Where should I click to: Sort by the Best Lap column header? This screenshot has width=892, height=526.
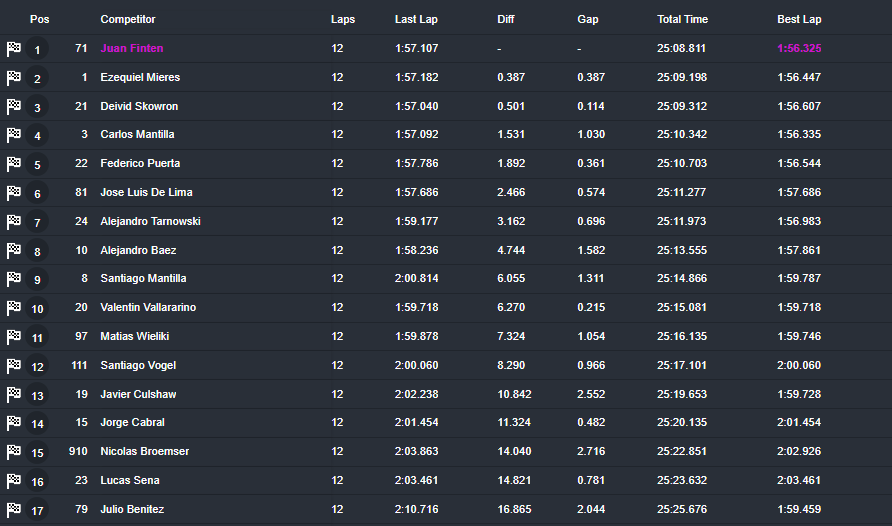[799, 19]
